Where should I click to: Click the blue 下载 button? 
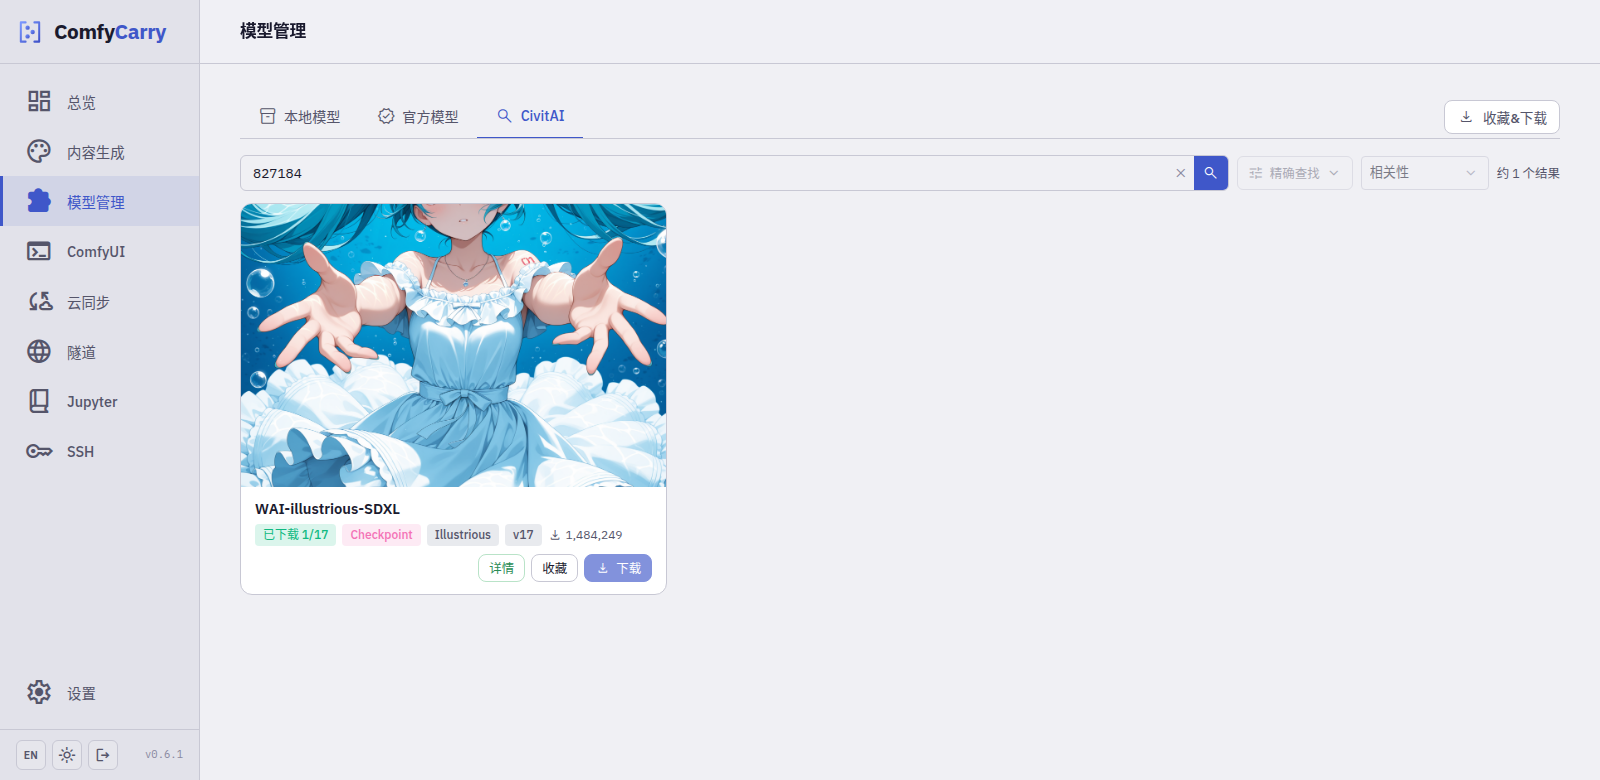point(618,568)
